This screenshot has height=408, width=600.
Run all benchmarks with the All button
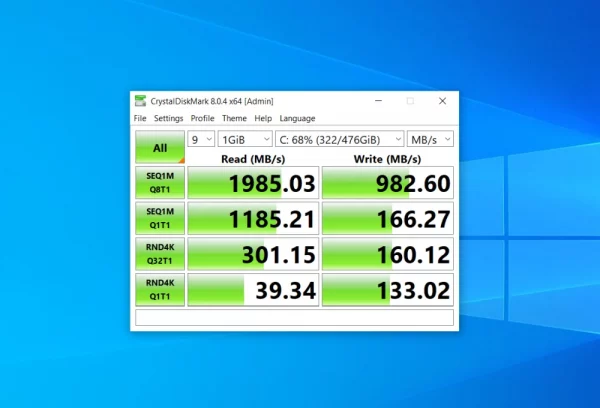coord(160,147)
